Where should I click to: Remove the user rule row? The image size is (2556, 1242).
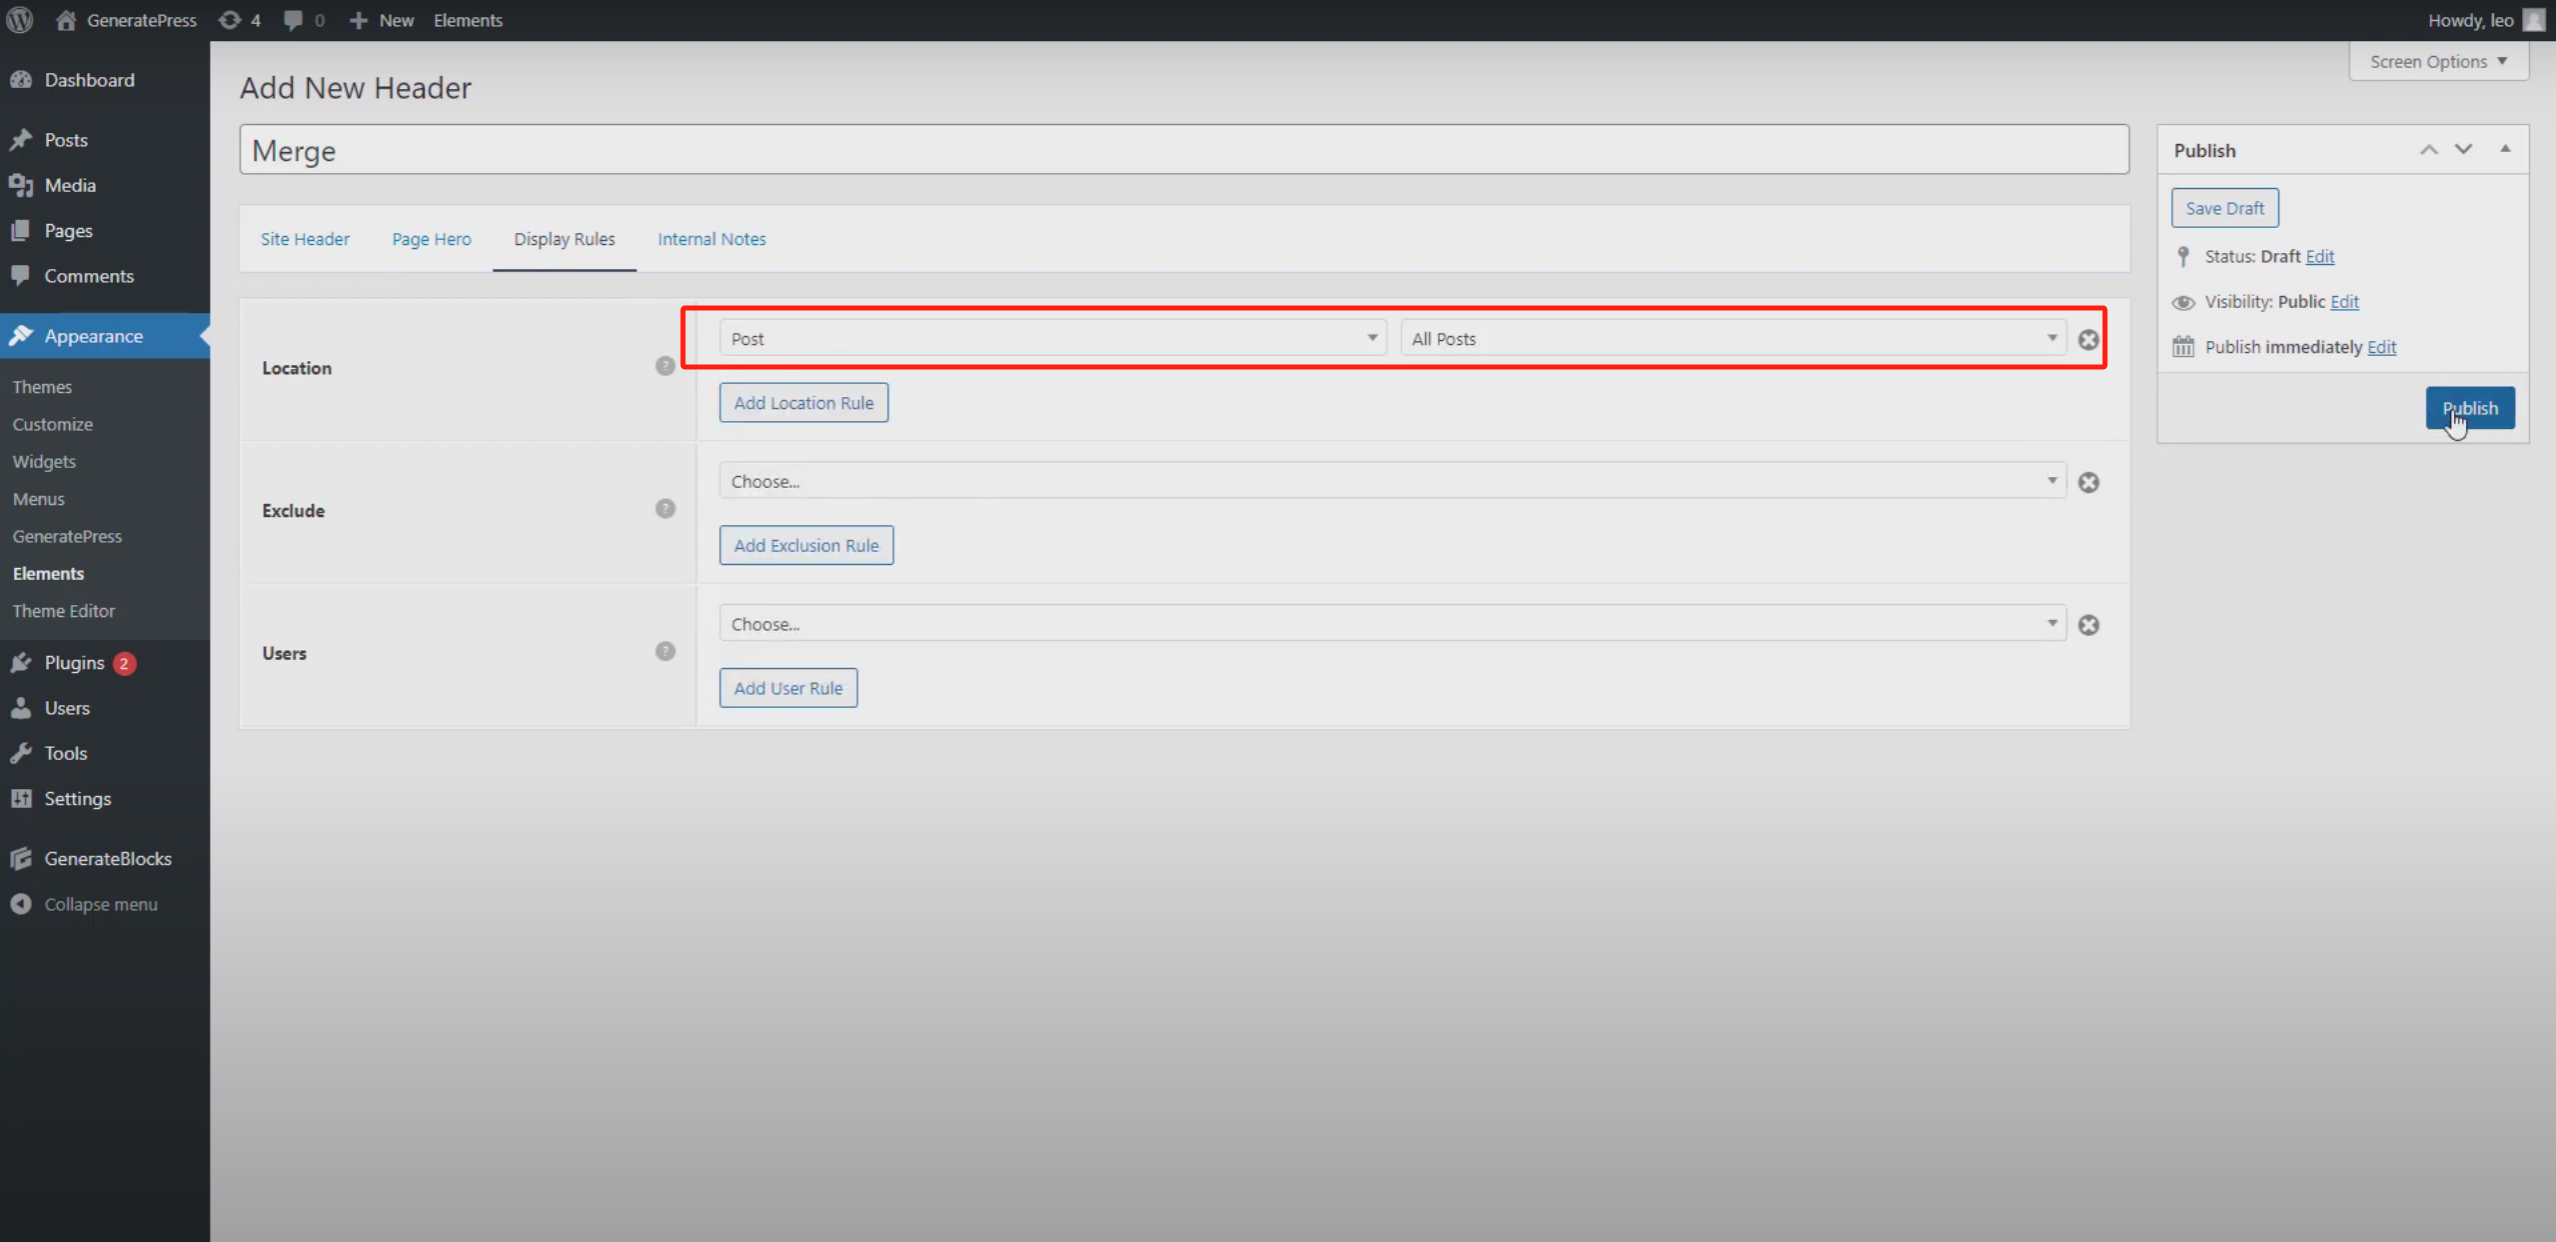point(2088,625)
